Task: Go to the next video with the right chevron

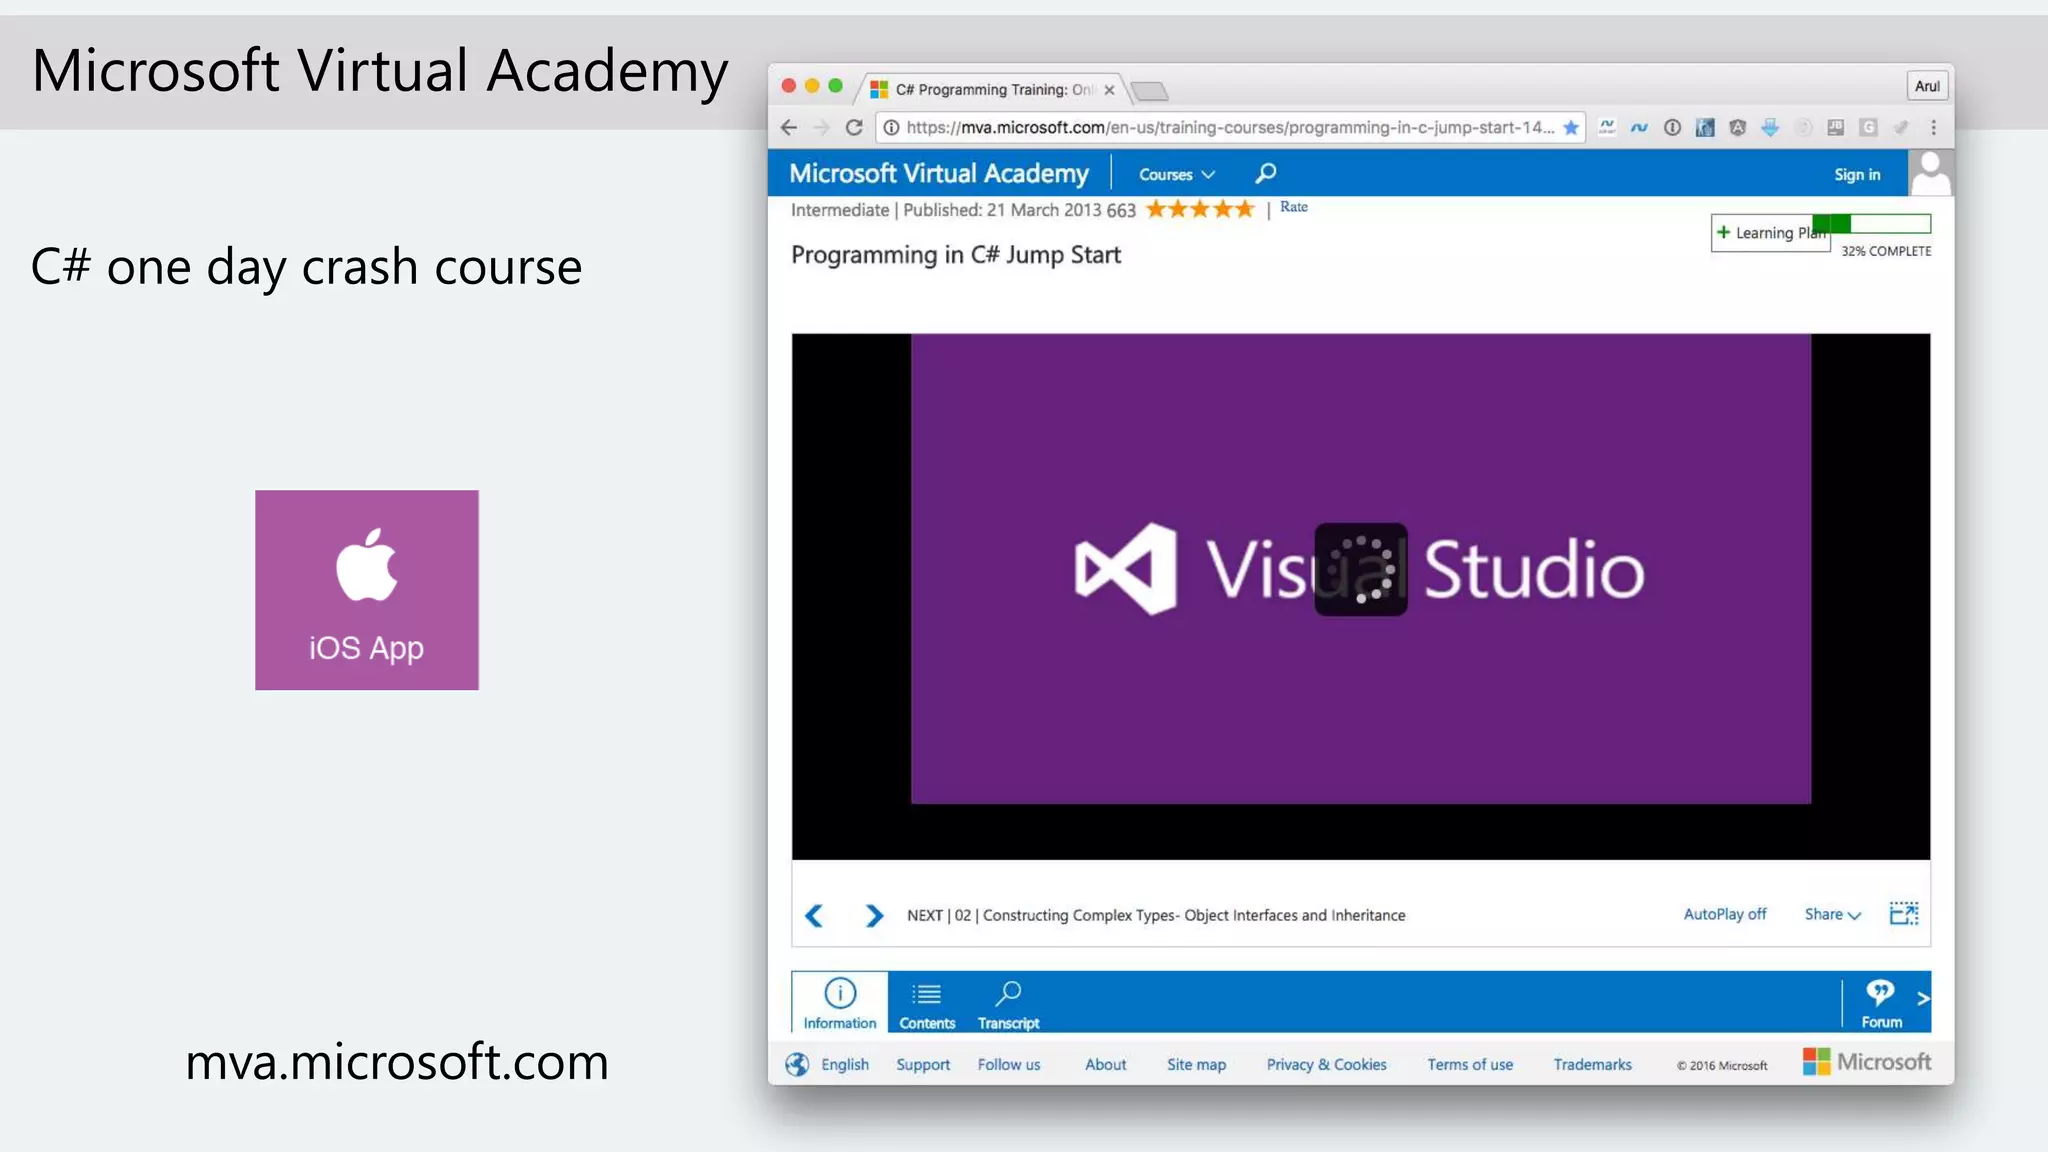Action: point(873,915)
